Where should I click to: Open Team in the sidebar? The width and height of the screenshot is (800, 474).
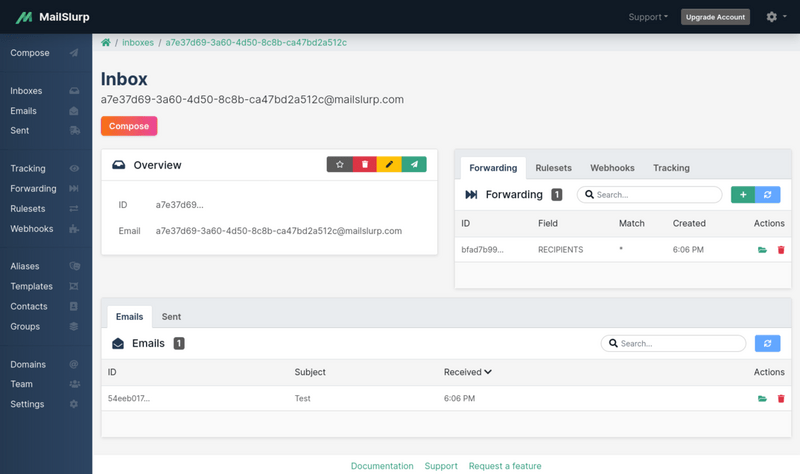[45, 384]
